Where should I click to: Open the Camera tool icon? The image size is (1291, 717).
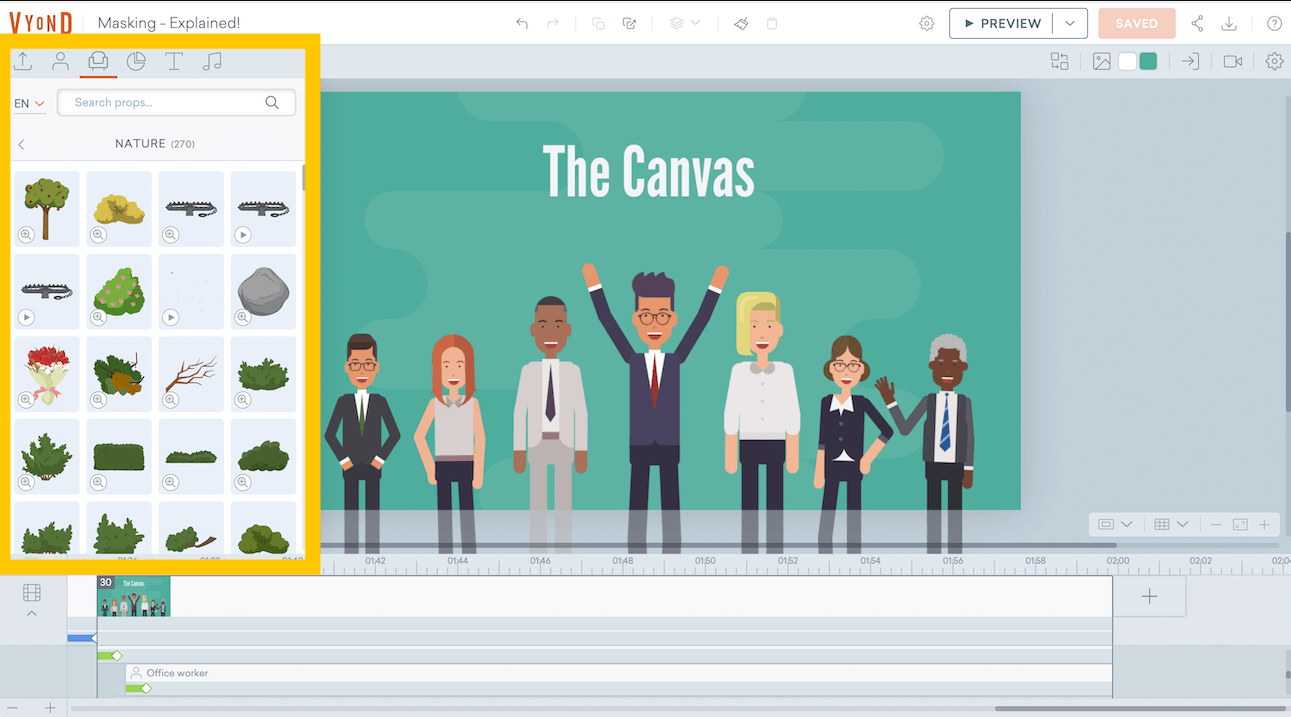(x=1232, y=62)
